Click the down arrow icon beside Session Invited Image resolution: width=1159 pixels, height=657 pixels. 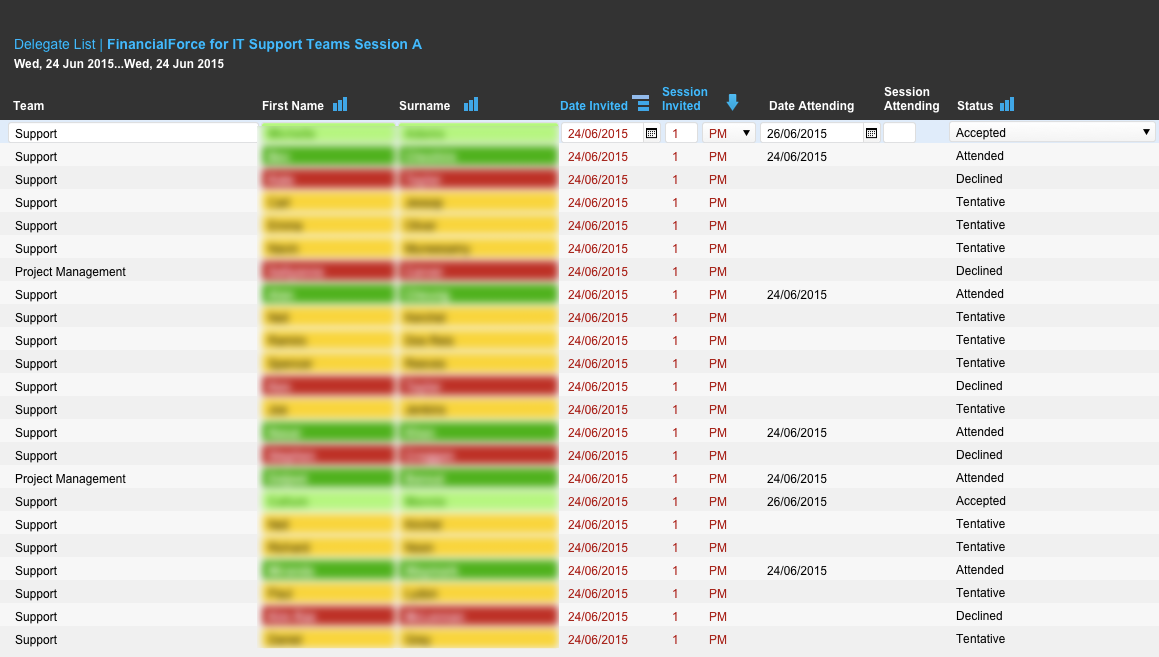pos(733,102)
